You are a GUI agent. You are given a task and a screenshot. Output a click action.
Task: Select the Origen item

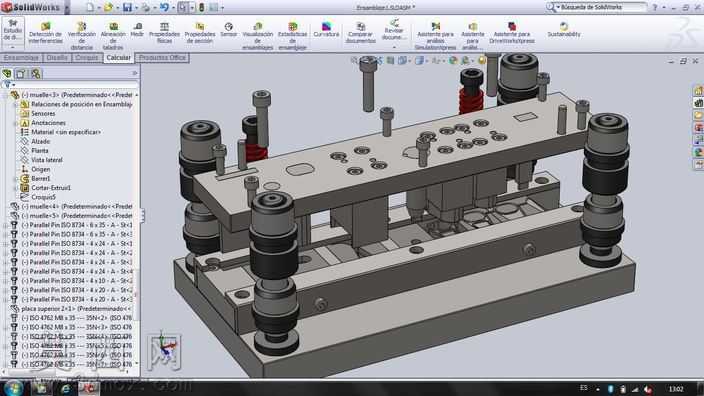click(40, 169)
